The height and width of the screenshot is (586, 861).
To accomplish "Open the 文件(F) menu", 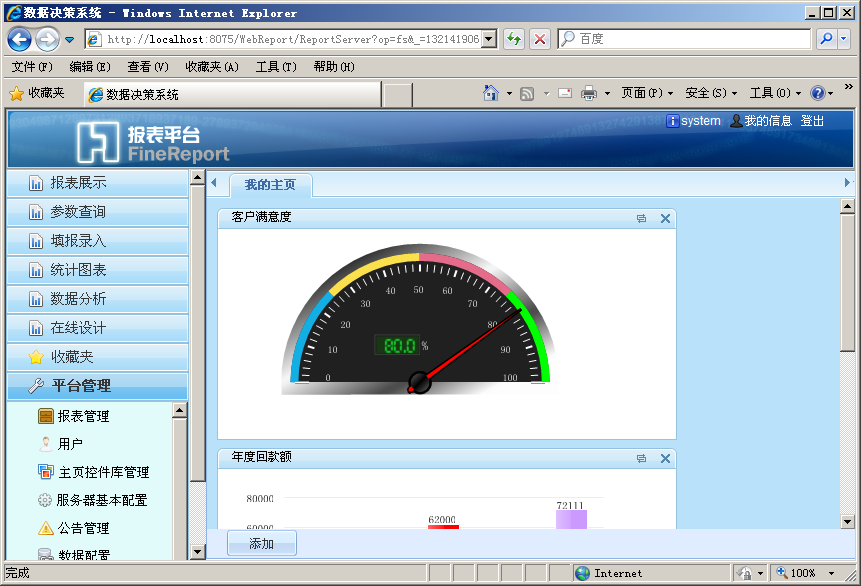I will [32, 67].
